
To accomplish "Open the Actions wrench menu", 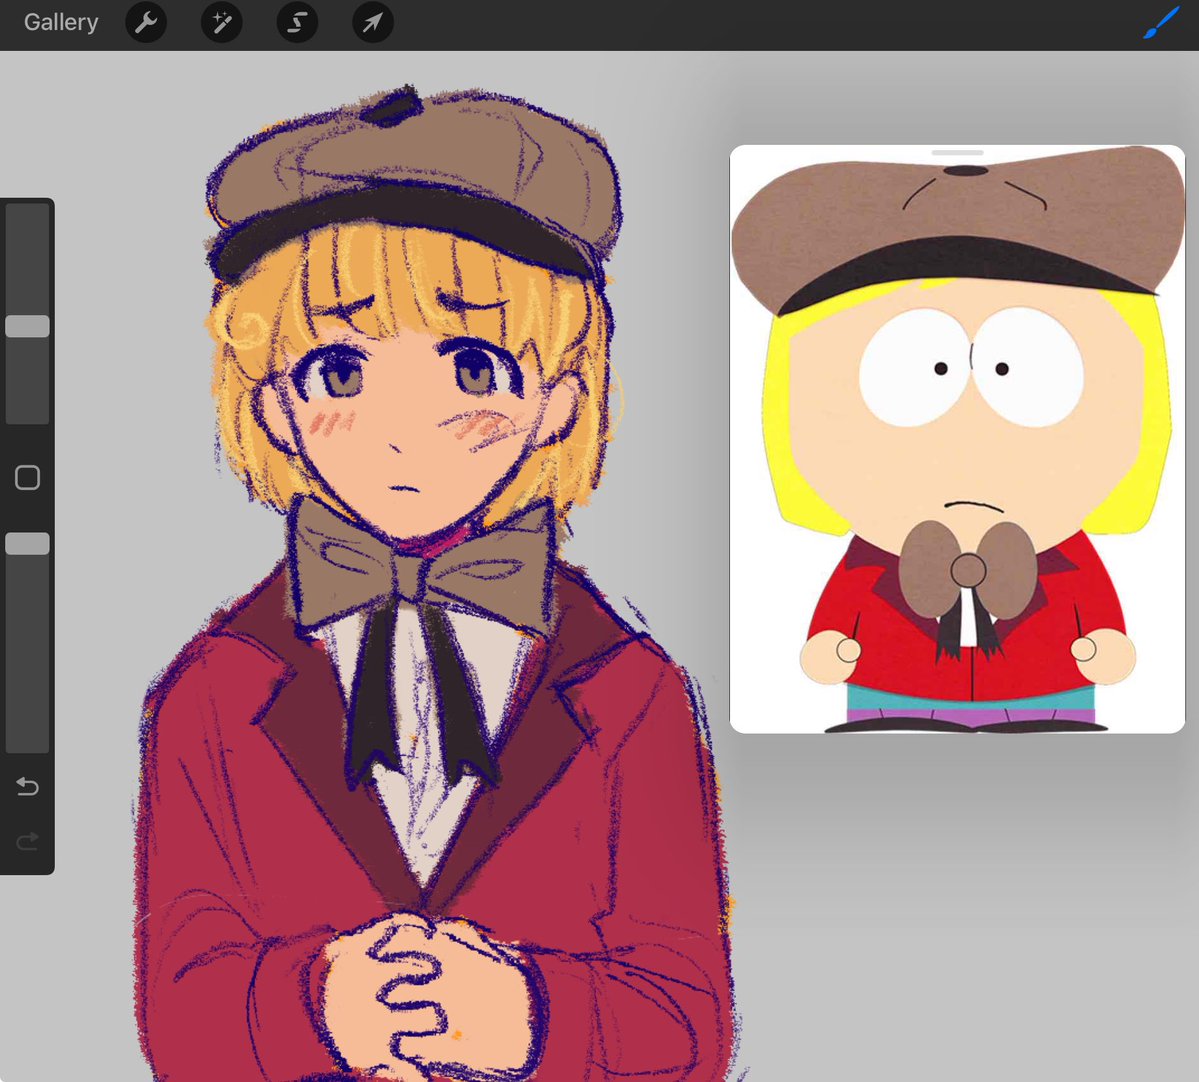I will [x=146, y=23].
